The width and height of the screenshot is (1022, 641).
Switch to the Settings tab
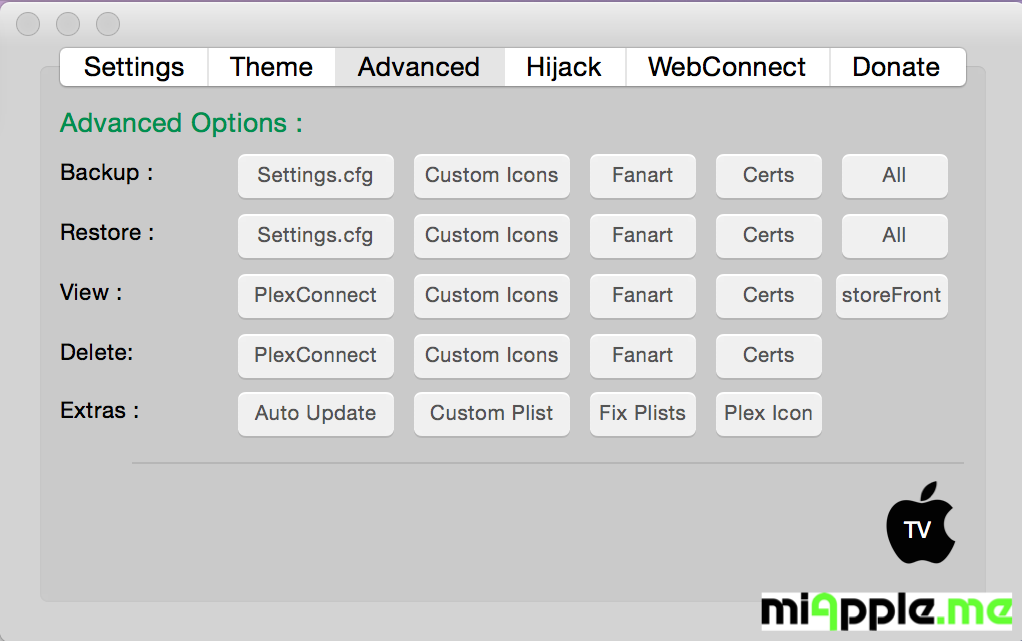point(134,67)
